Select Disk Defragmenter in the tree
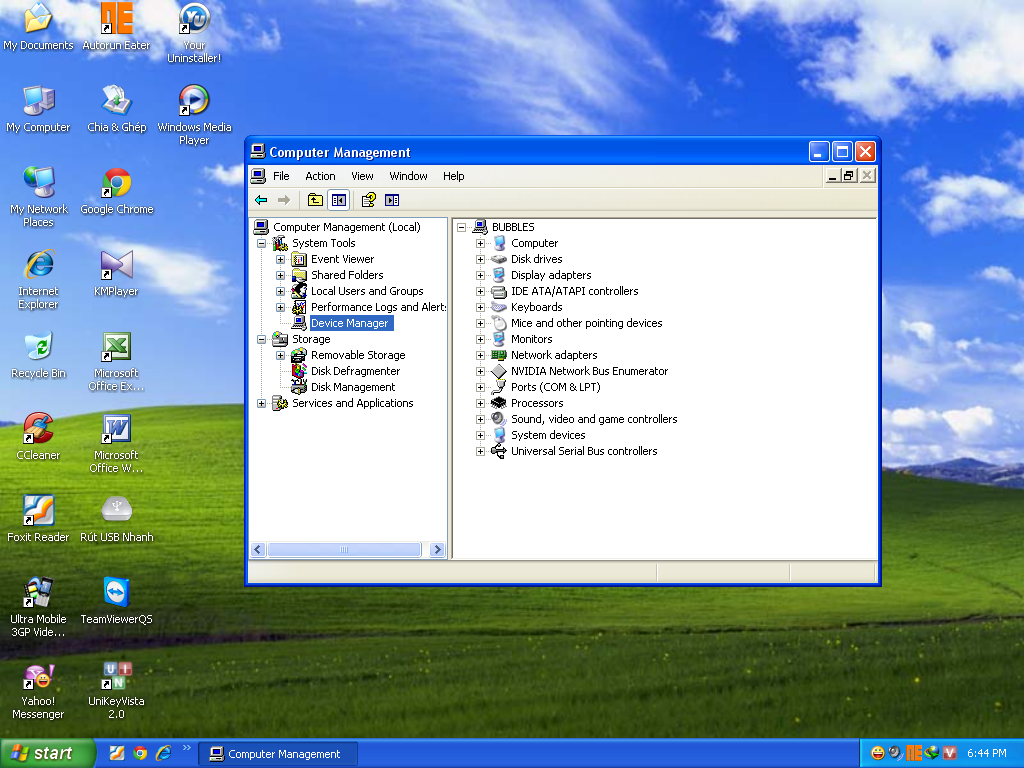 point(355,371)
